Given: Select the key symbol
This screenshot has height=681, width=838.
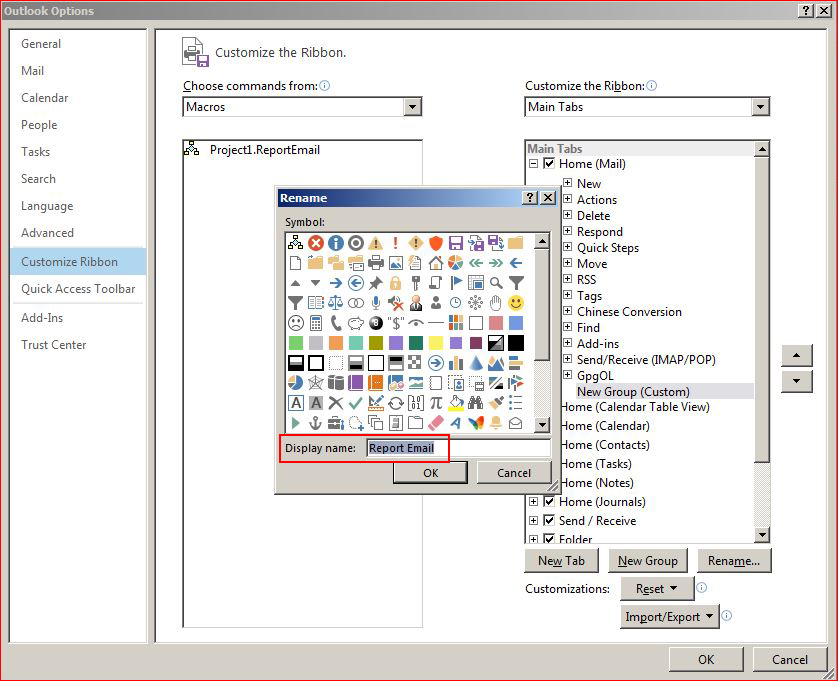Looking at the screenshot, I should pos(416,283).
